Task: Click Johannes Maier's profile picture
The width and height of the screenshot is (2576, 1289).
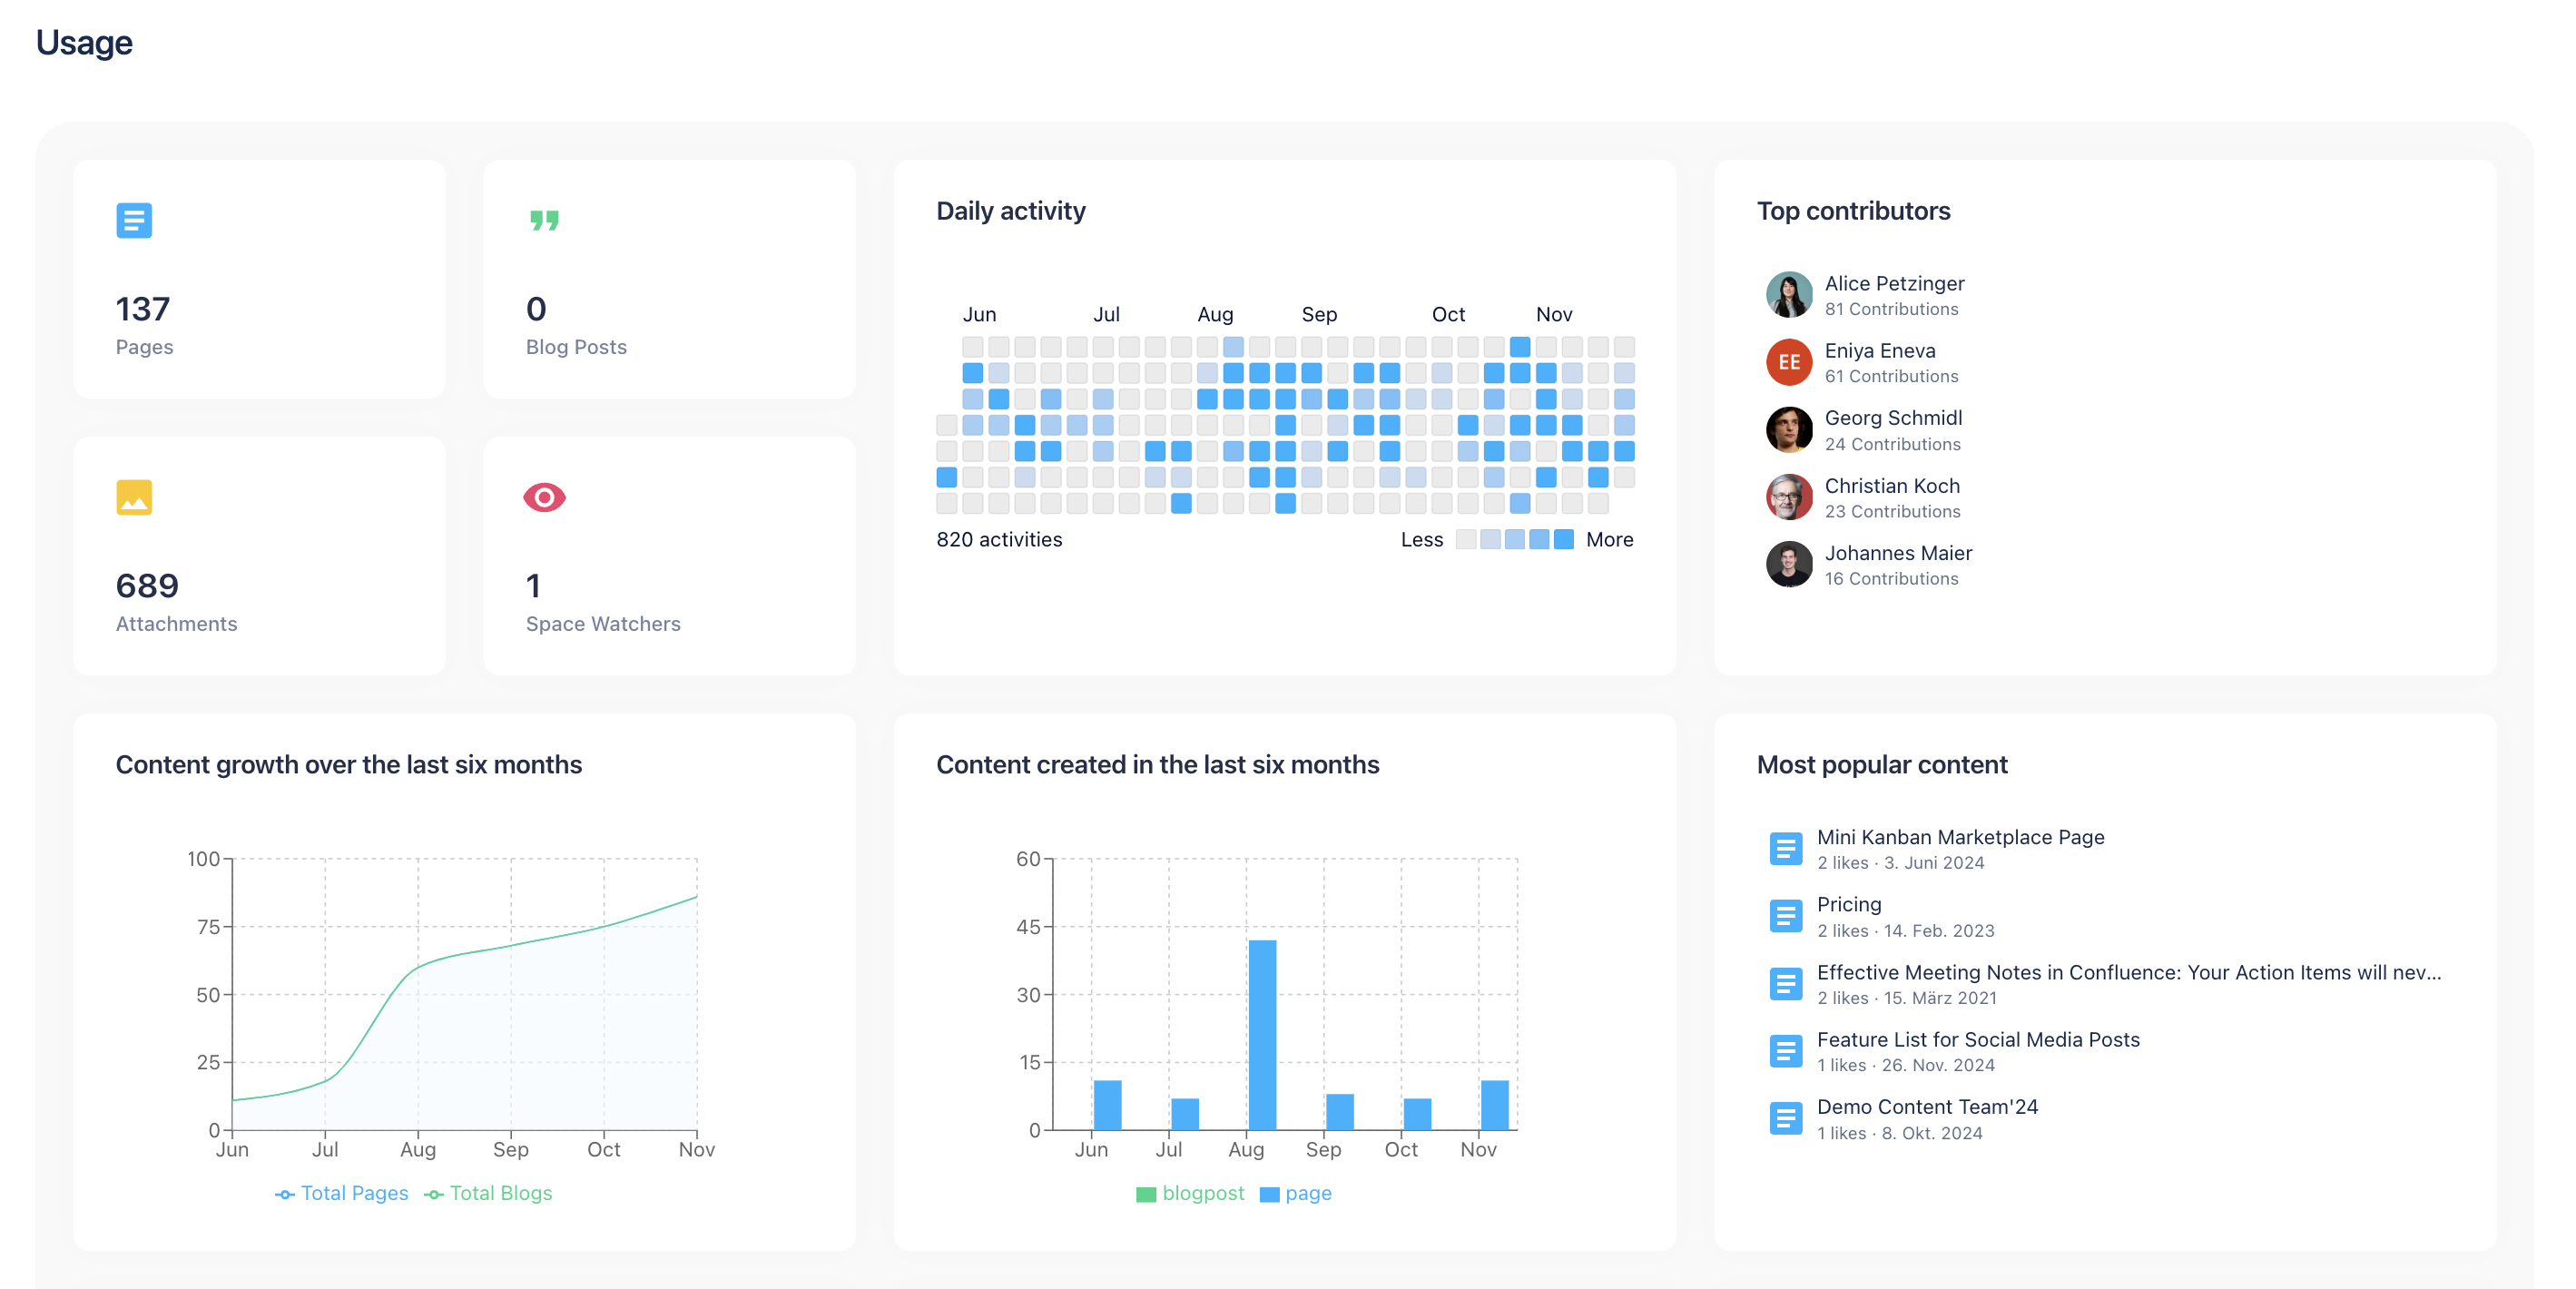Action: pos(1789,564)
